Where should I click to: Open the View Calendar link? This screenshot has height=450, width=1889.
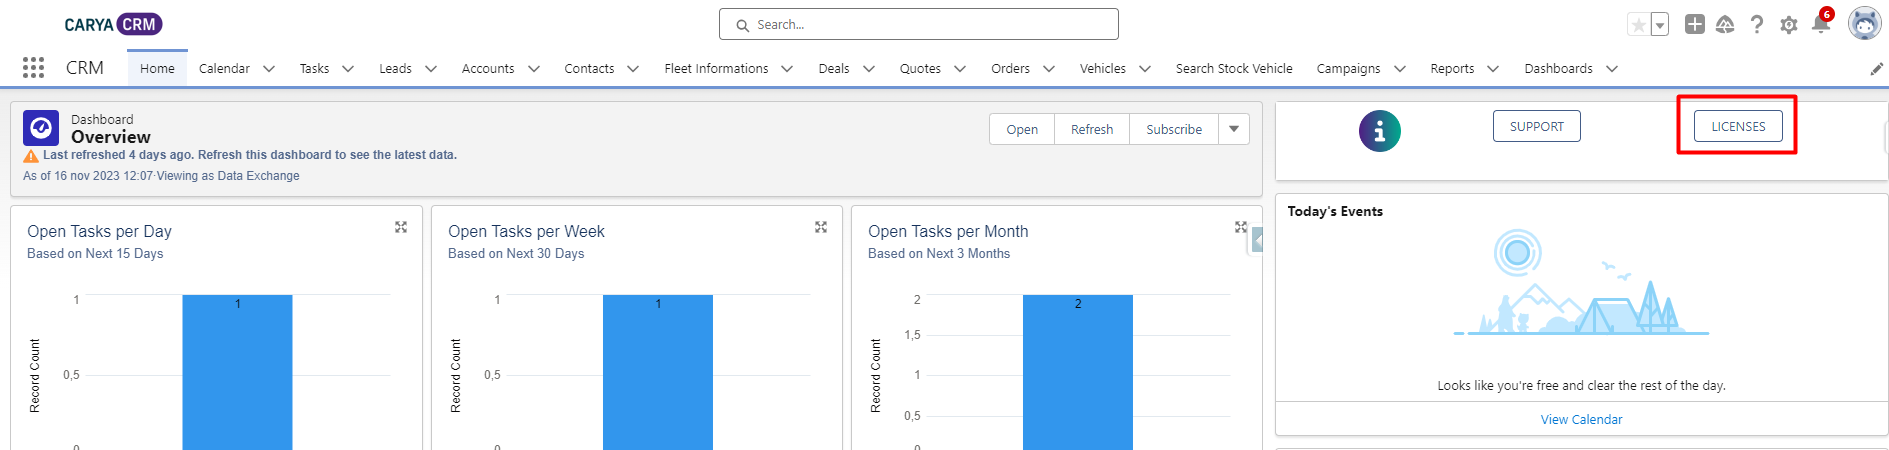click(x=1581, y=420)
